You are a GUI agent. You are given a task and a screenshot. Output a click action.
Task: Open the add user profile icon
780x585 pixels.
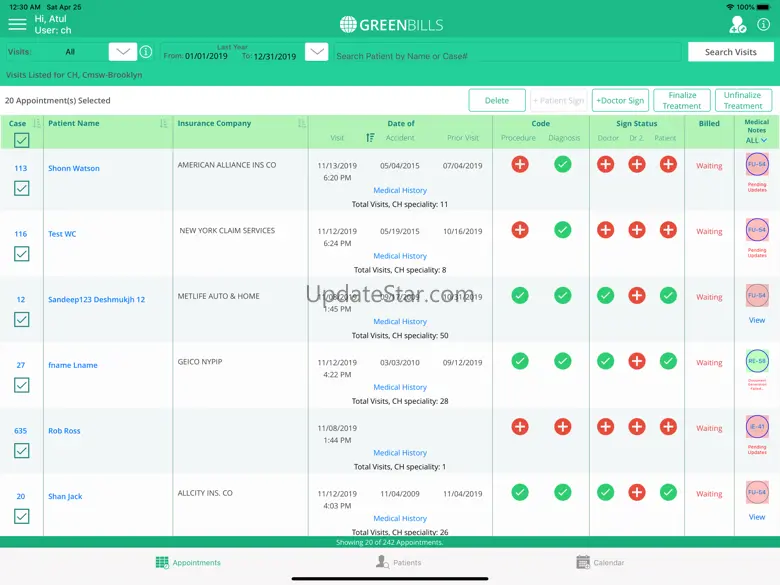tap(737, 24)
